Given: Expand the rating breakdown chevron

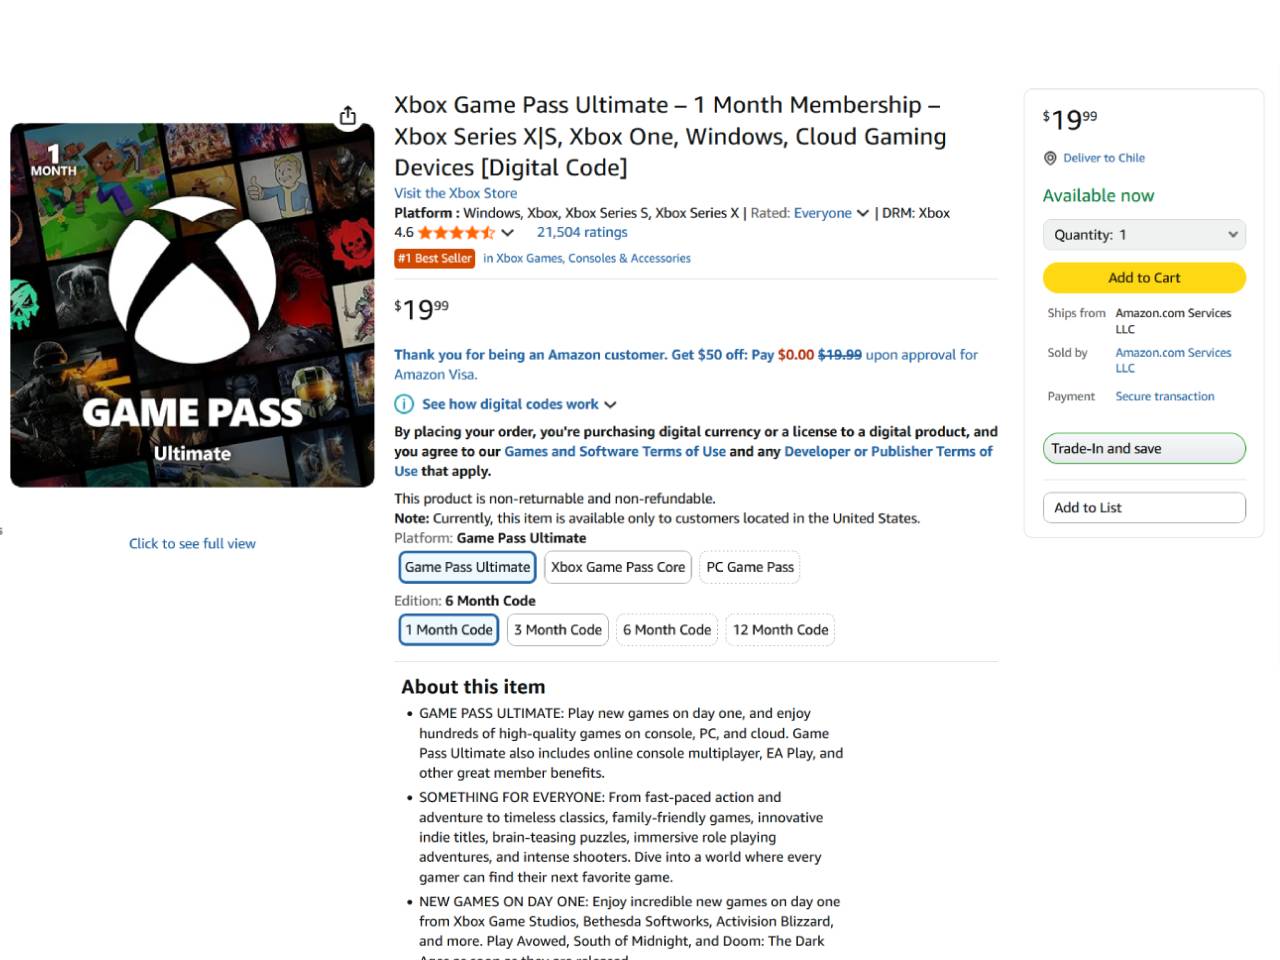Looking at the screenshot, I should (508, 233).
